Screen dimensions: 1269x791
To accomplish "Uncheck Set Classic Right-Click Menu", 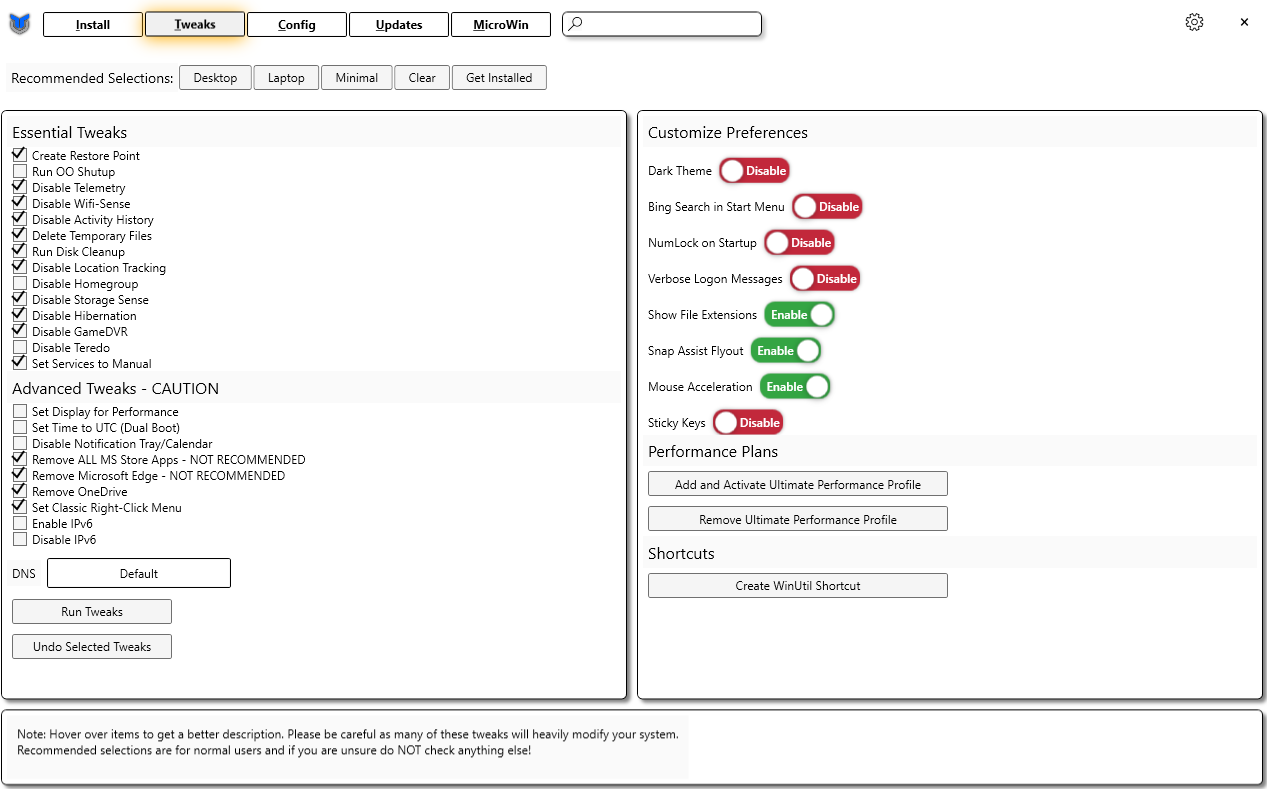I will click(20, 507).
